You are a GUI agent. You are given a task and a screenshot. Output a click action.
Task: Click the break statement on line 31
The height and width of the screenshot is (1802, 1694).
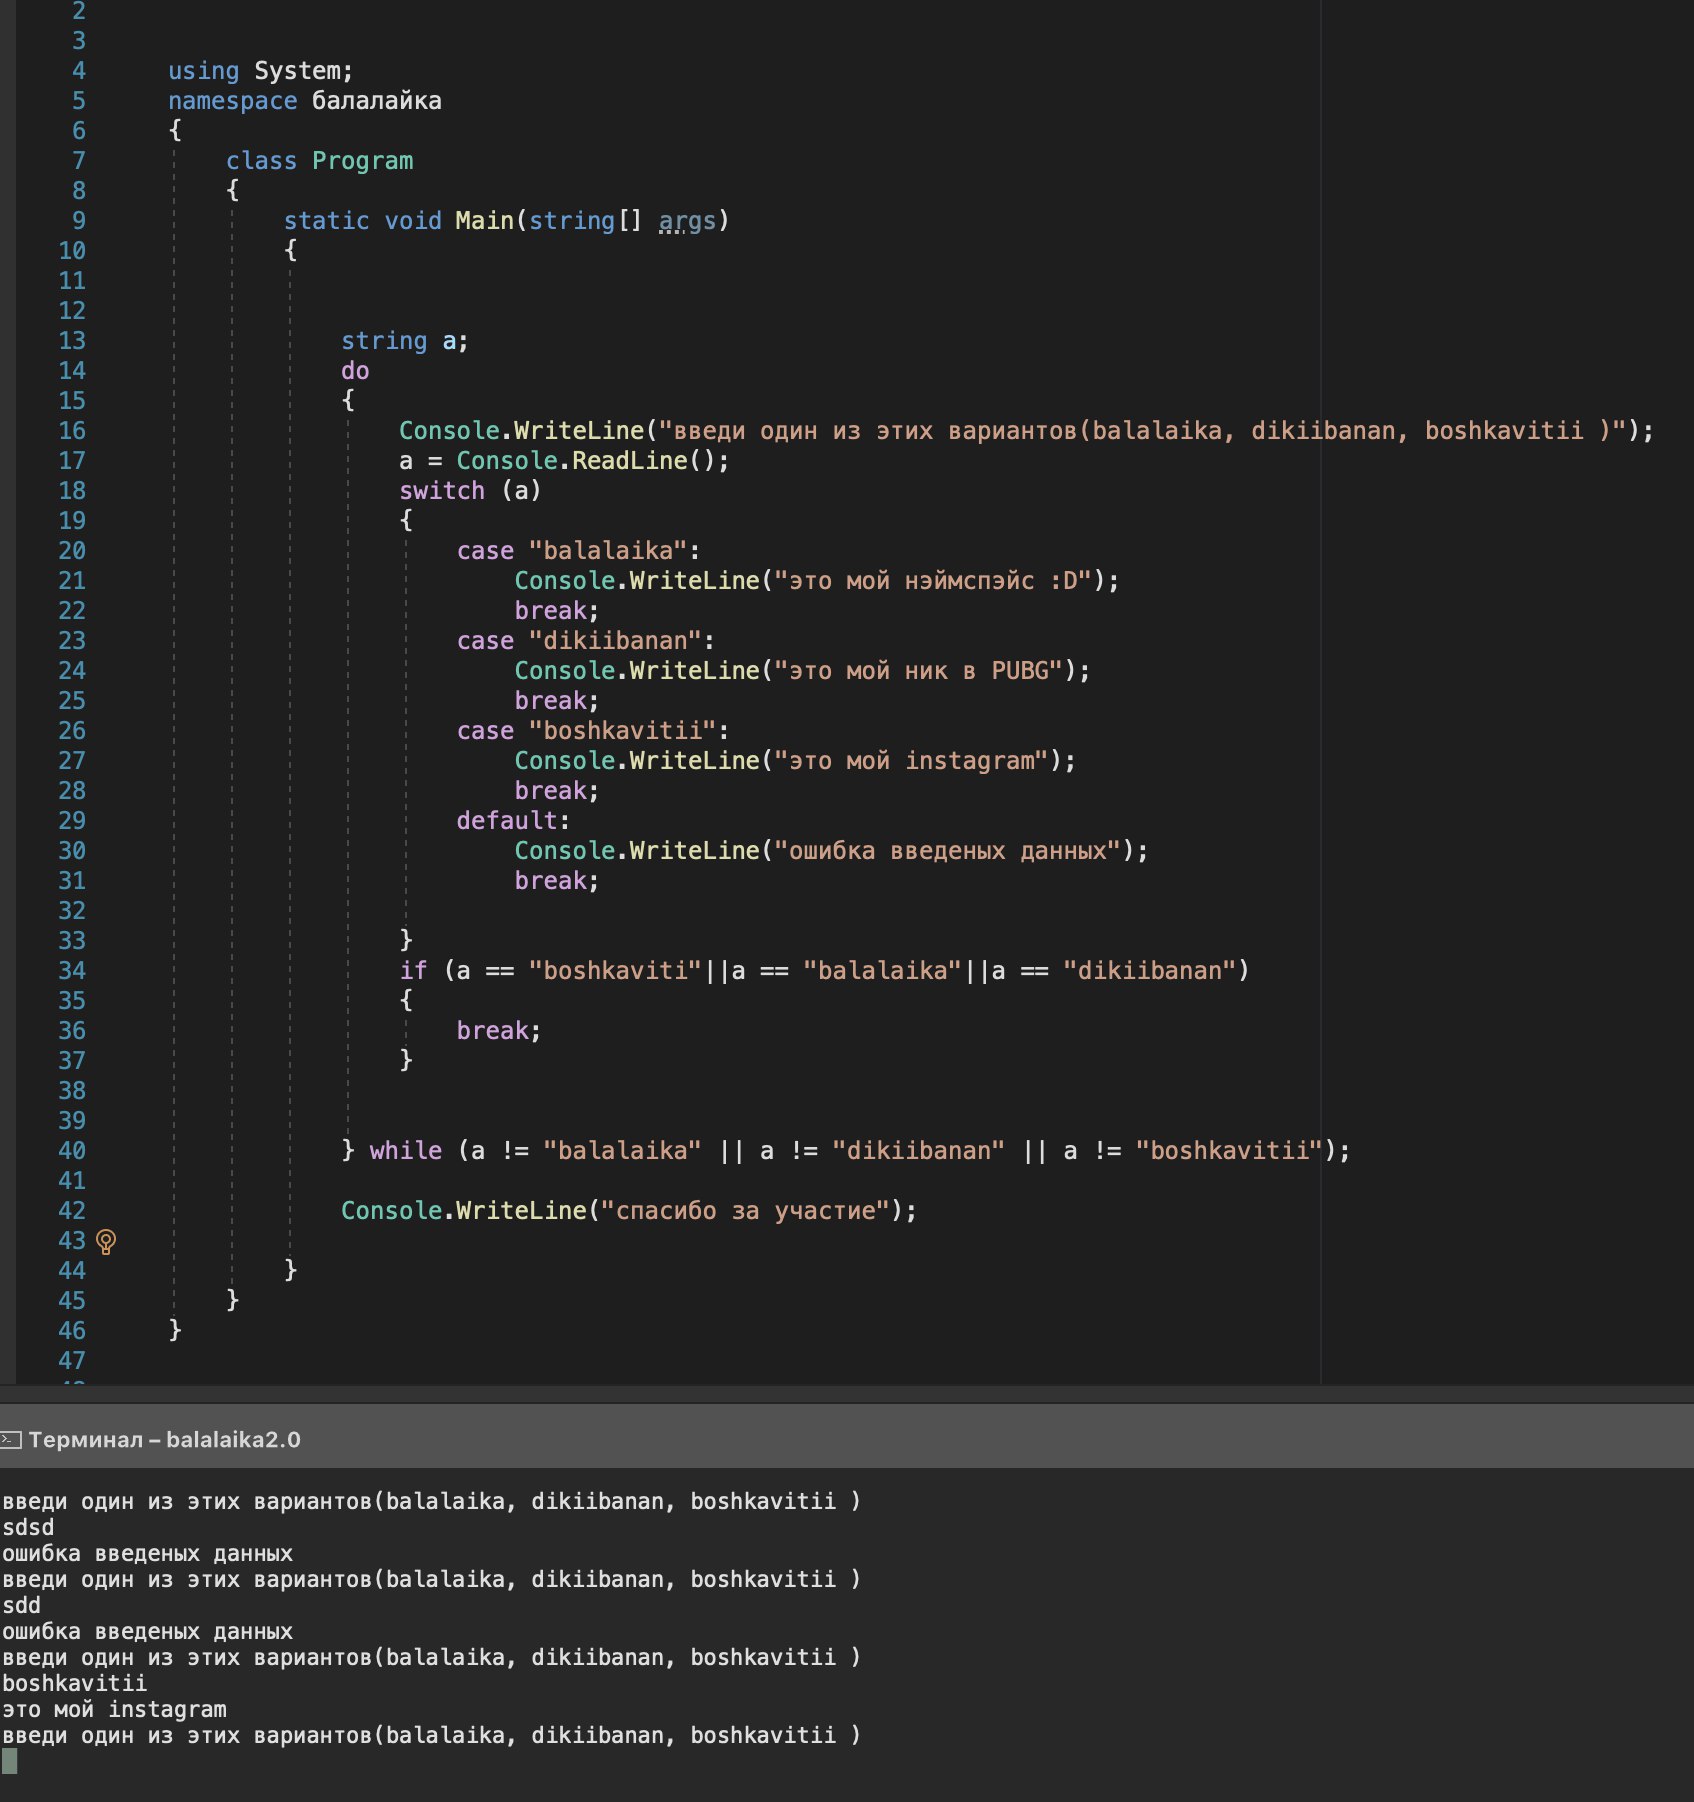pyautogui.click(x=557, y=881)
